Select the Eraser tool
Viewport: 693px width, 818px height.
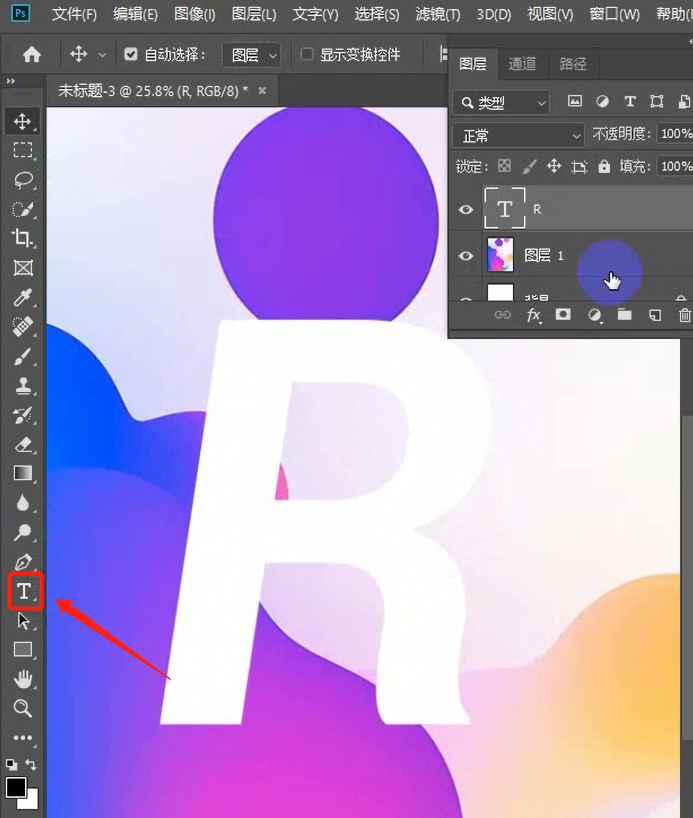point(22,444)
